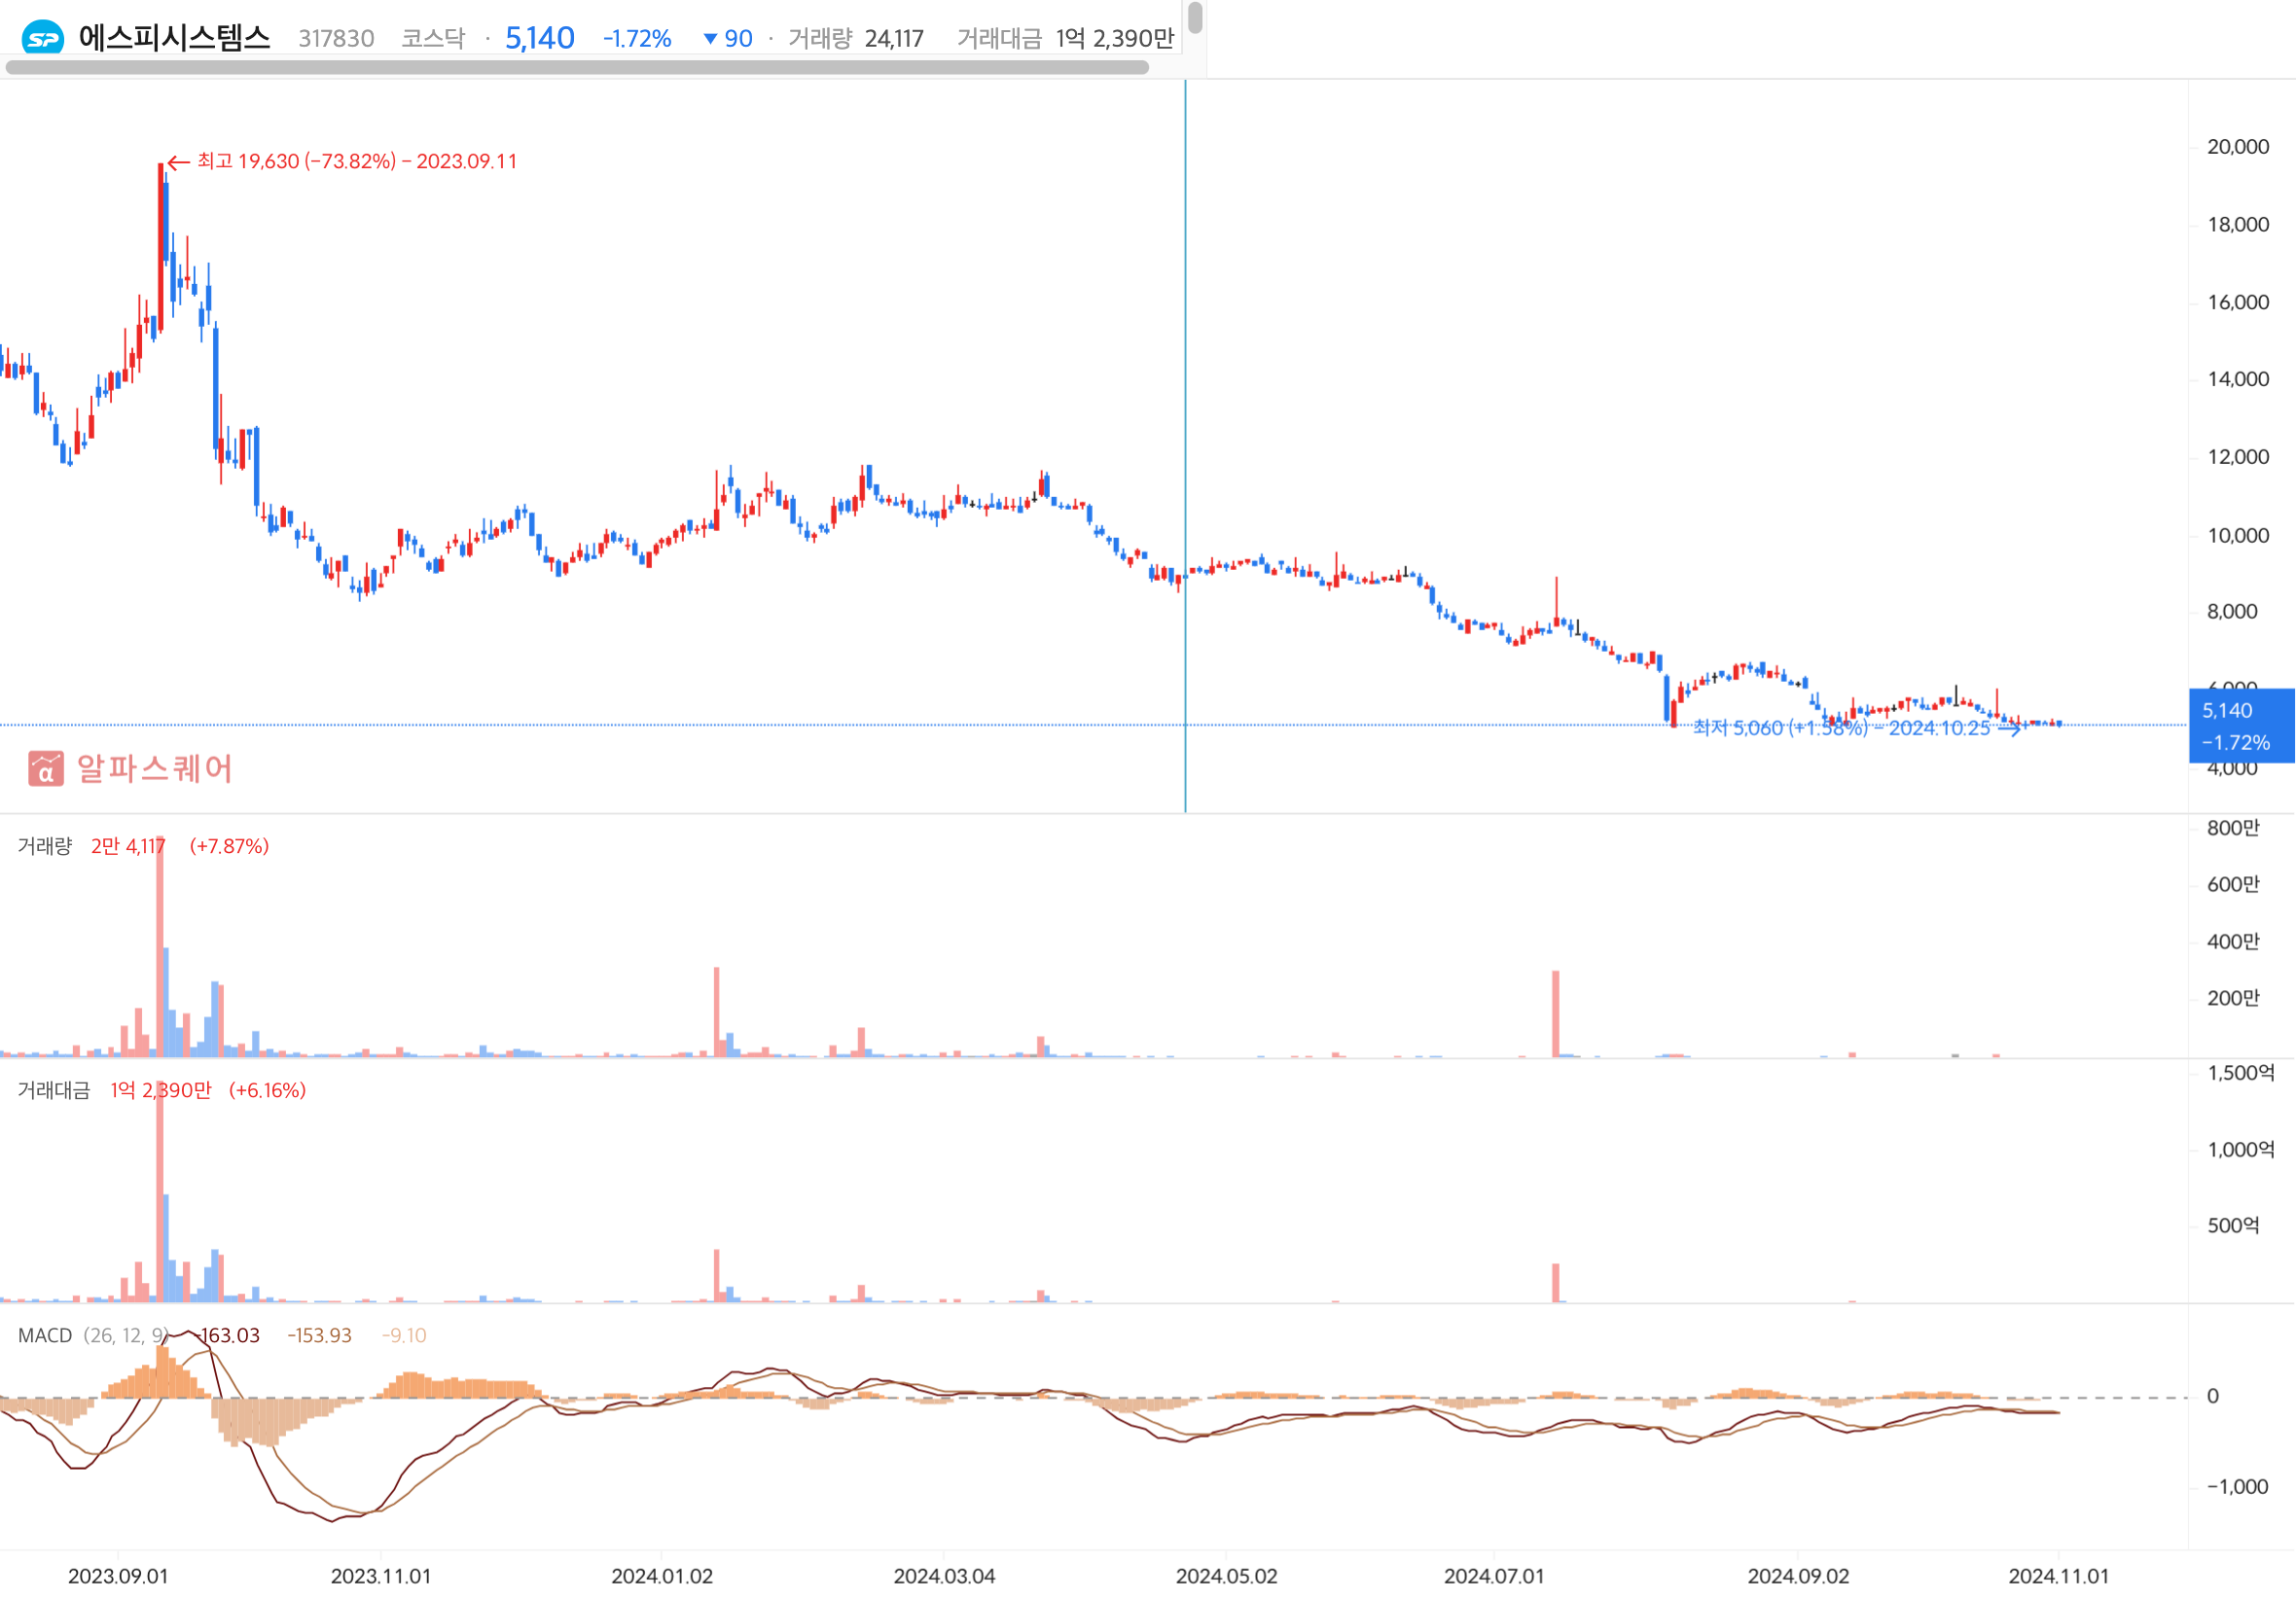Click the 2024.11.01 date axis label
Image resolution: width=2296 pixels, height=1599 pixels.
2058,1577
